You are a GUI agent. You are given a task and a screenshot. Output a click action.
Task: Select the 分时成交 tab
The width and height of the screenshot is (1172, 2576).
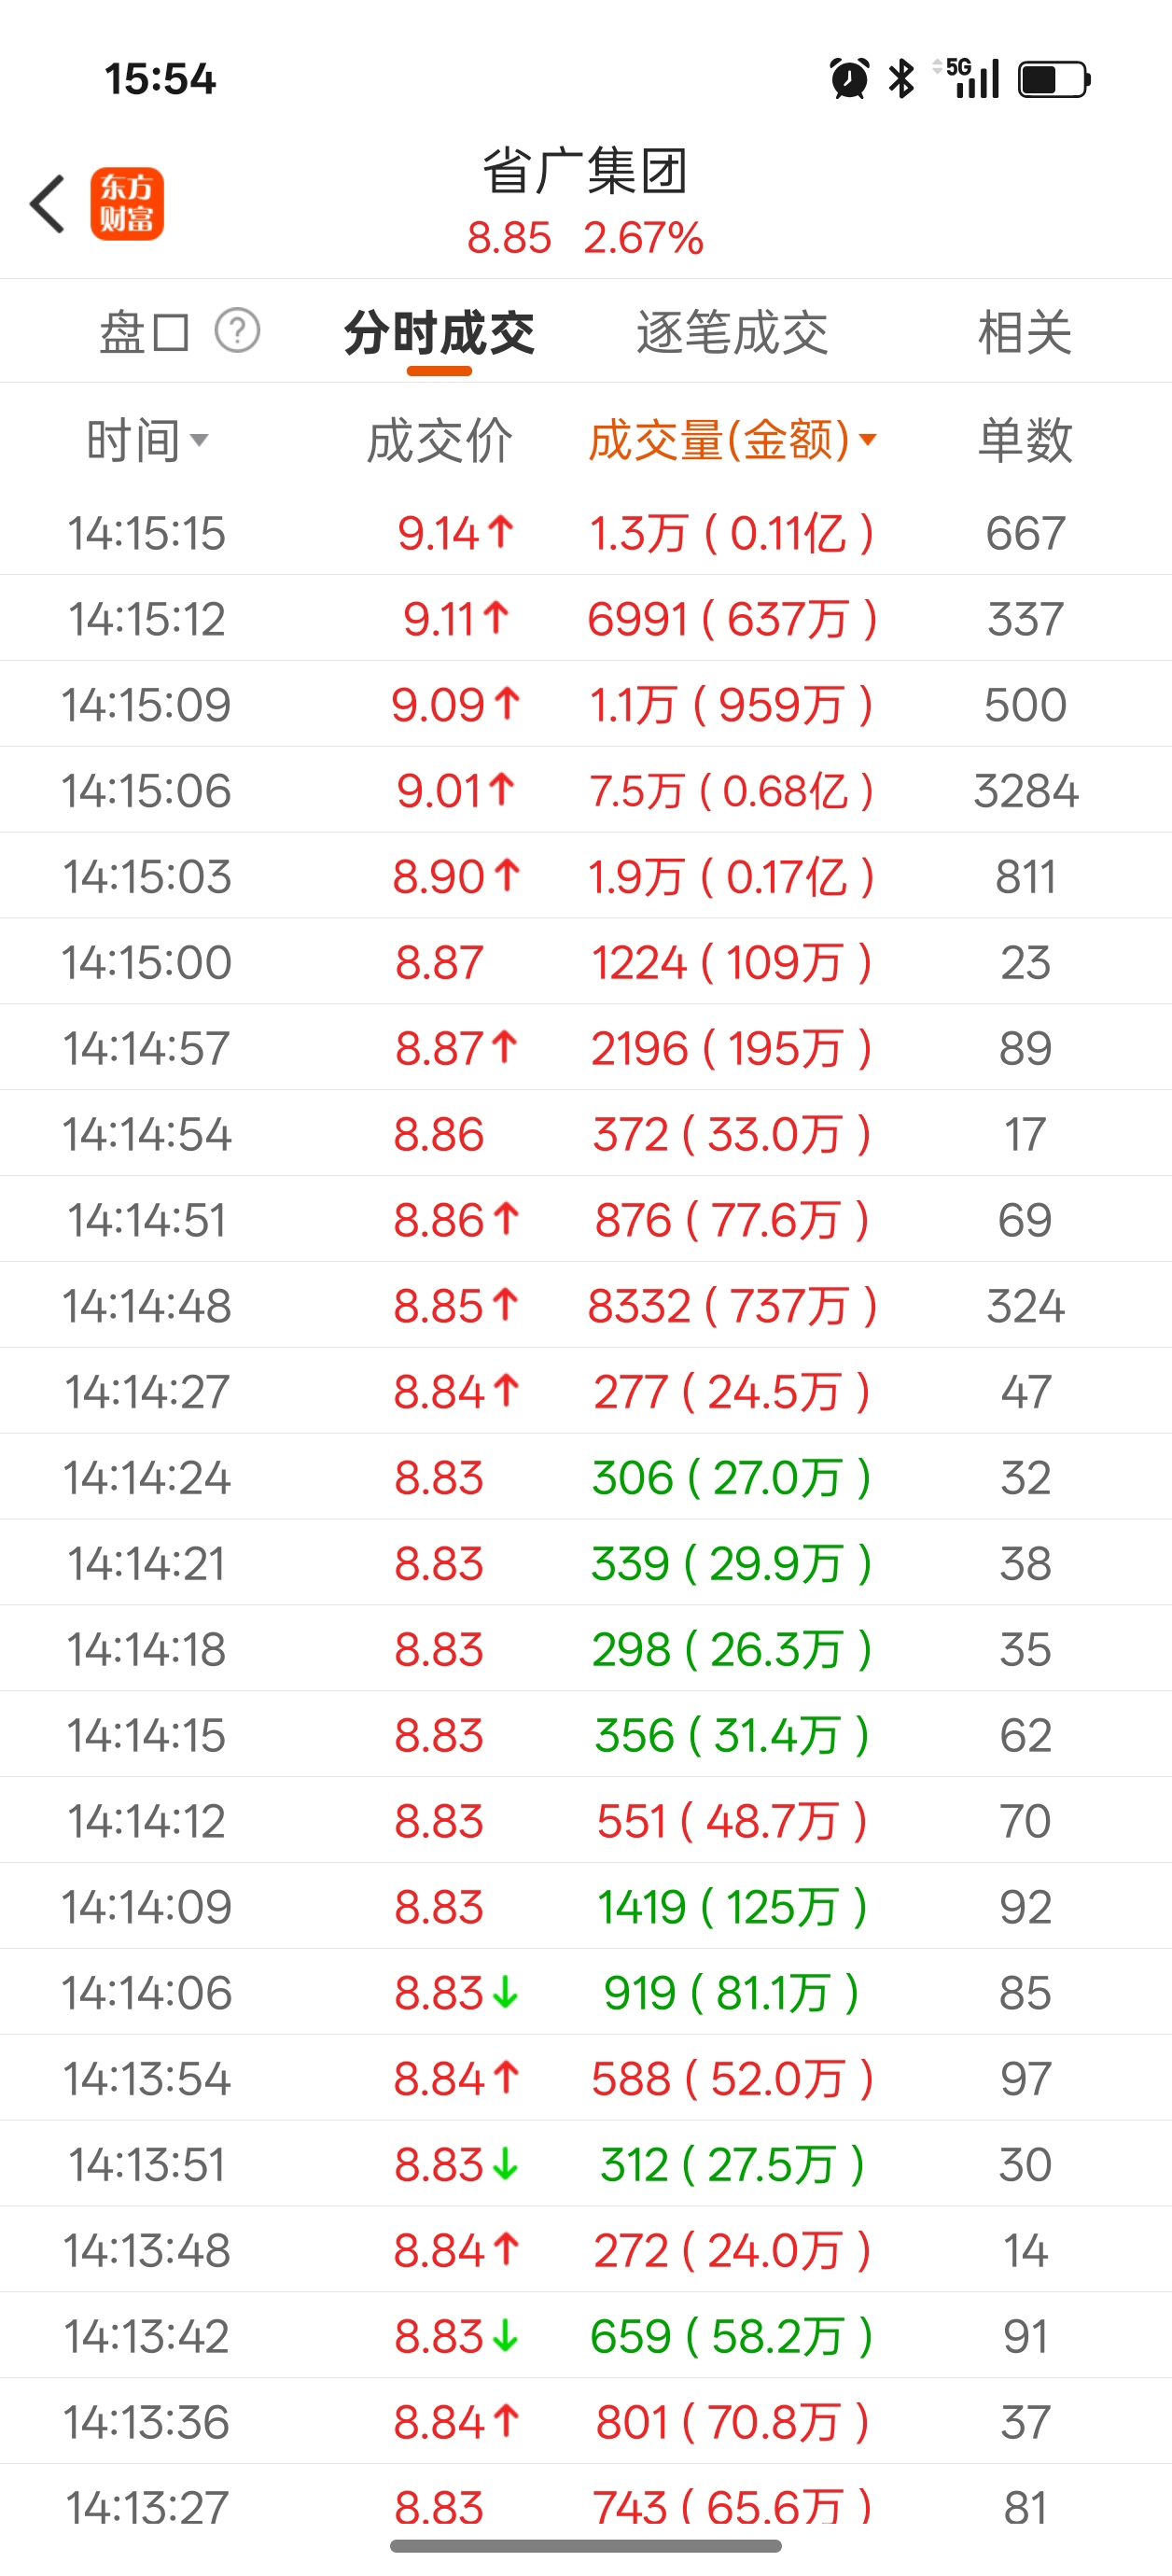(439, 332)
